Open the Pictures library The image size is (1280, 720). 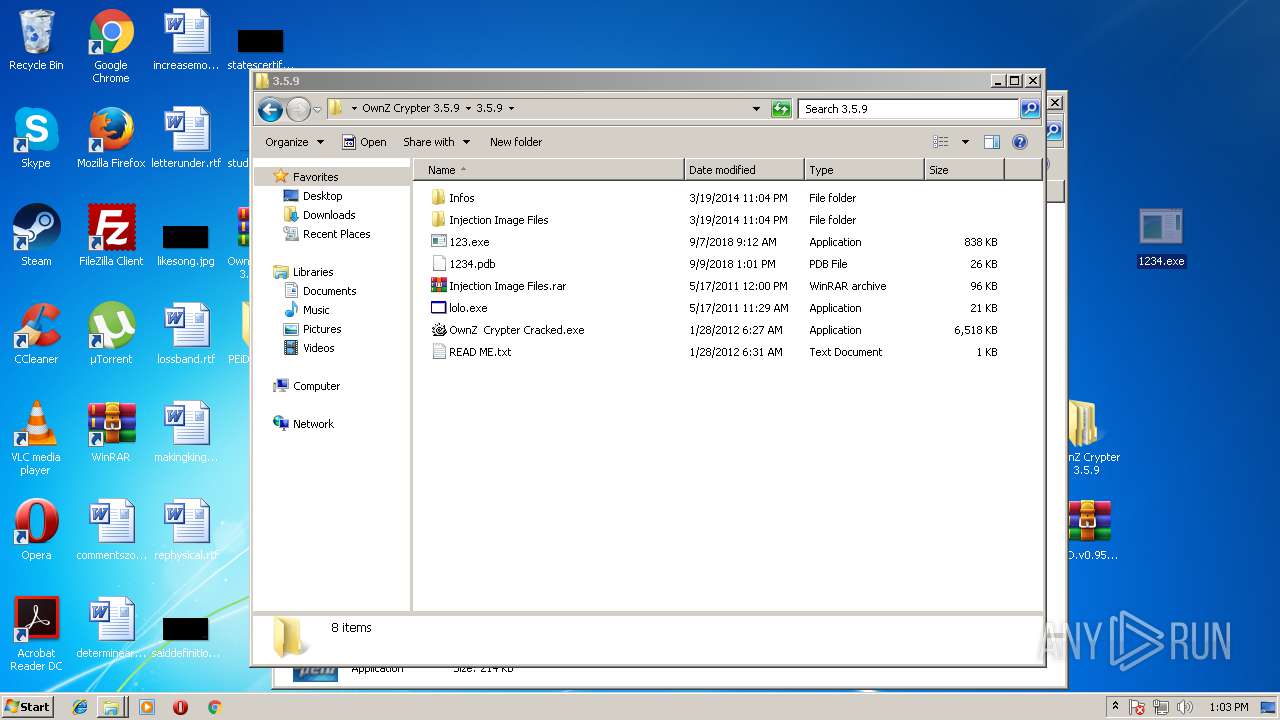tap(322, 329)
